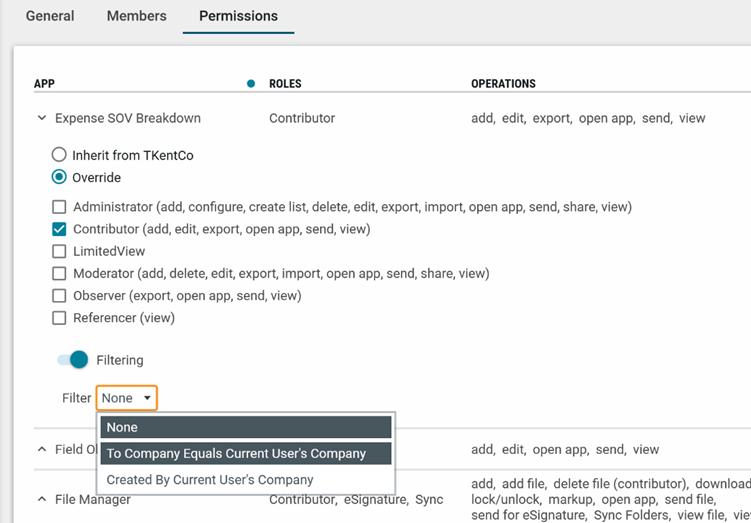751x523 pixels.
Task: Pick To Company Equals Current User's Company
Action: pos(246,453)
